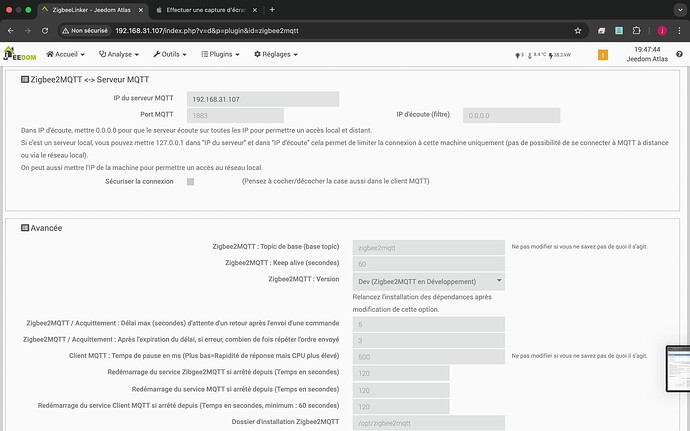Click the Dossier d'installation Zigbee2MQTT field
This screenshot has height=431, width=690.
pyautogui.click(x=429, y=423)
